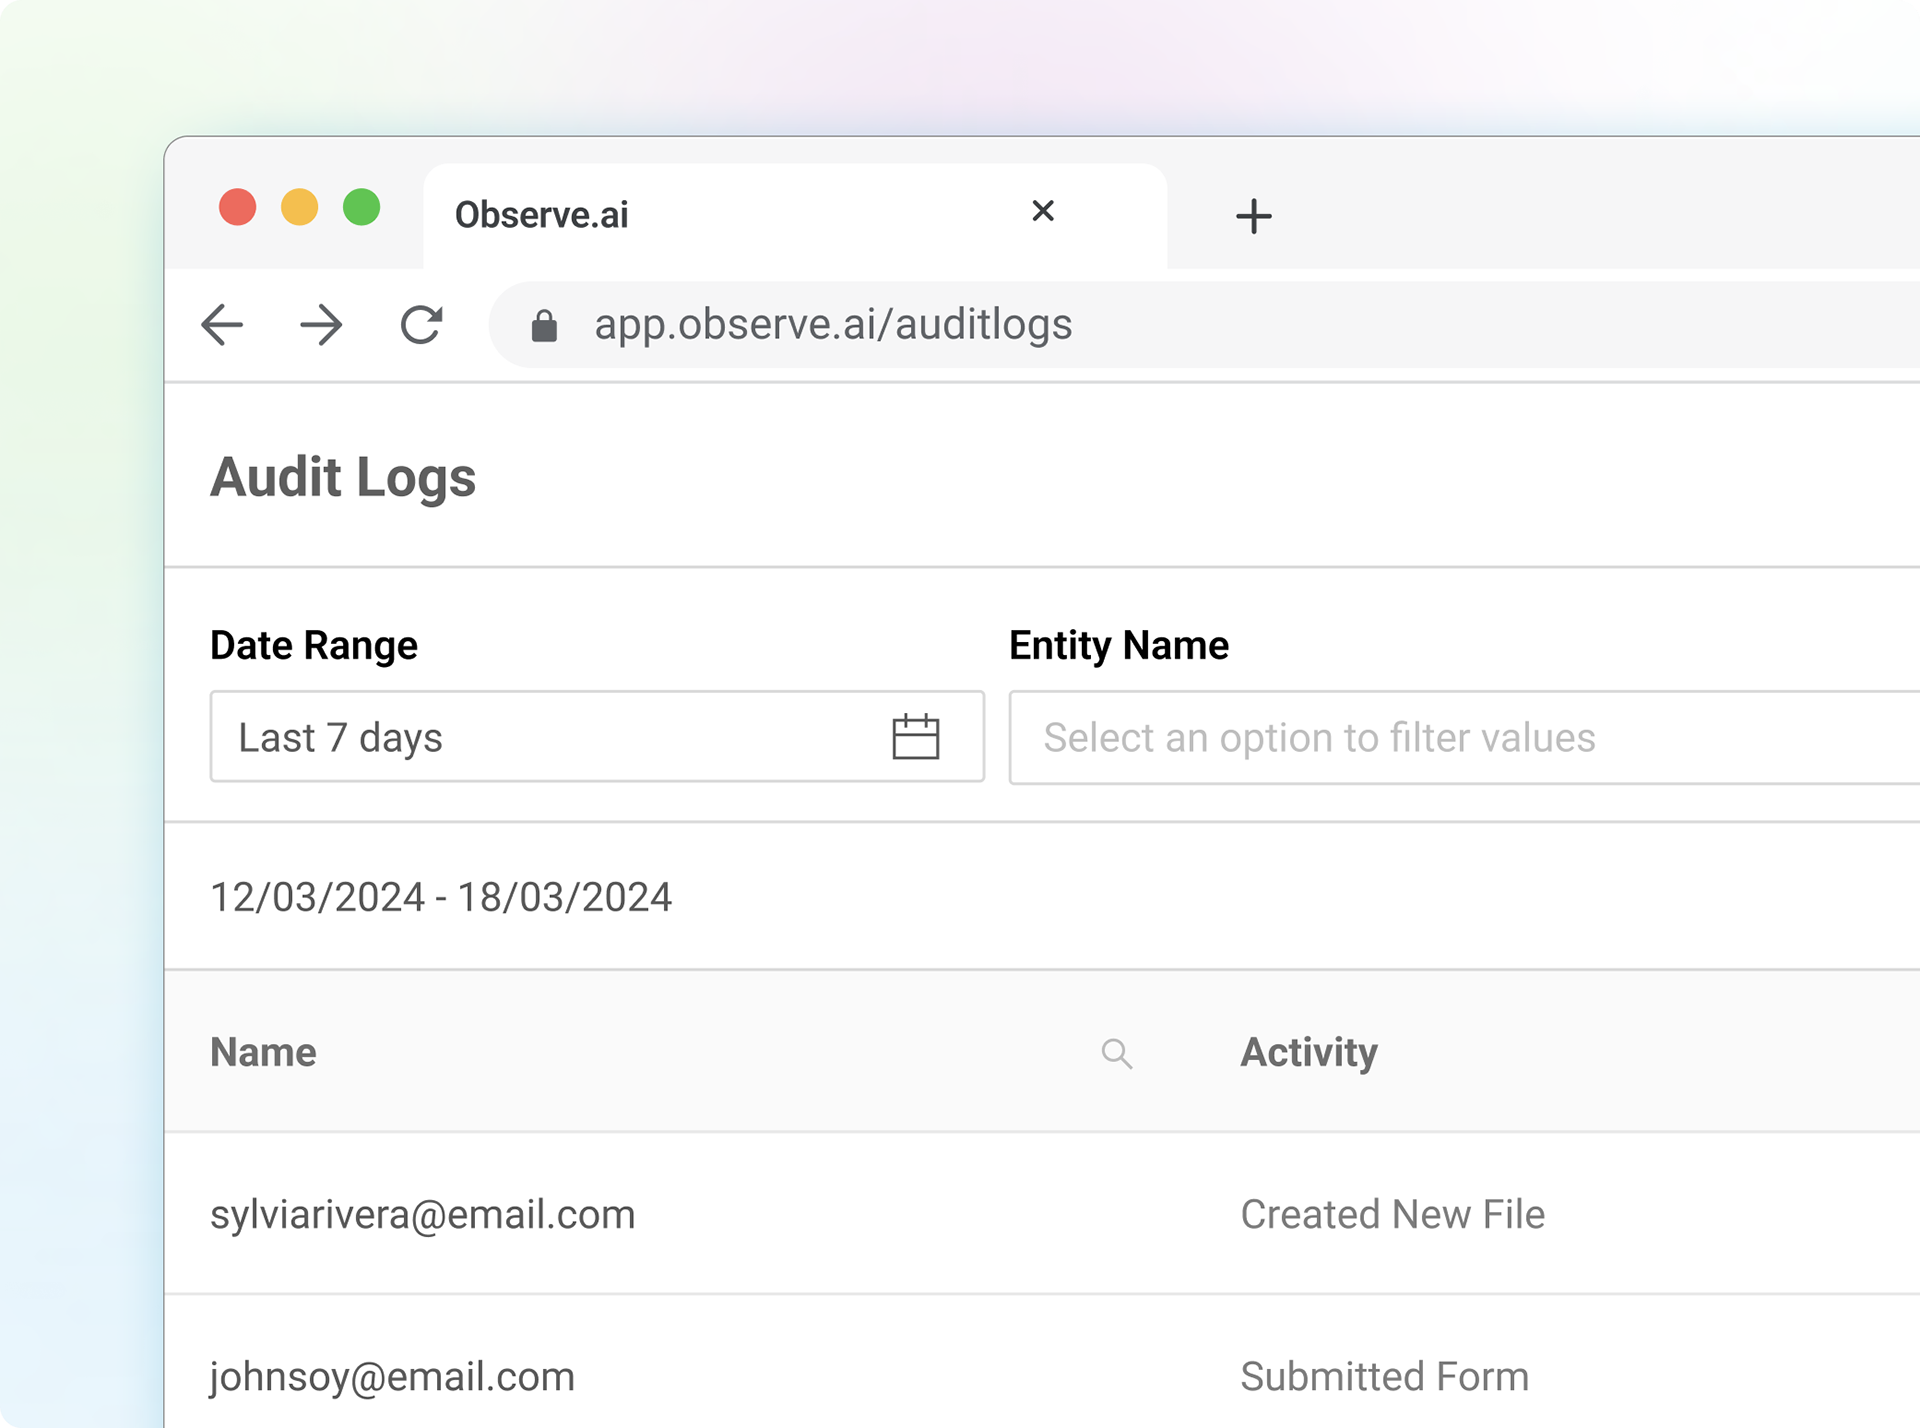
Task: Search names with the magnifier icon
Action: coord(1117,1053)
